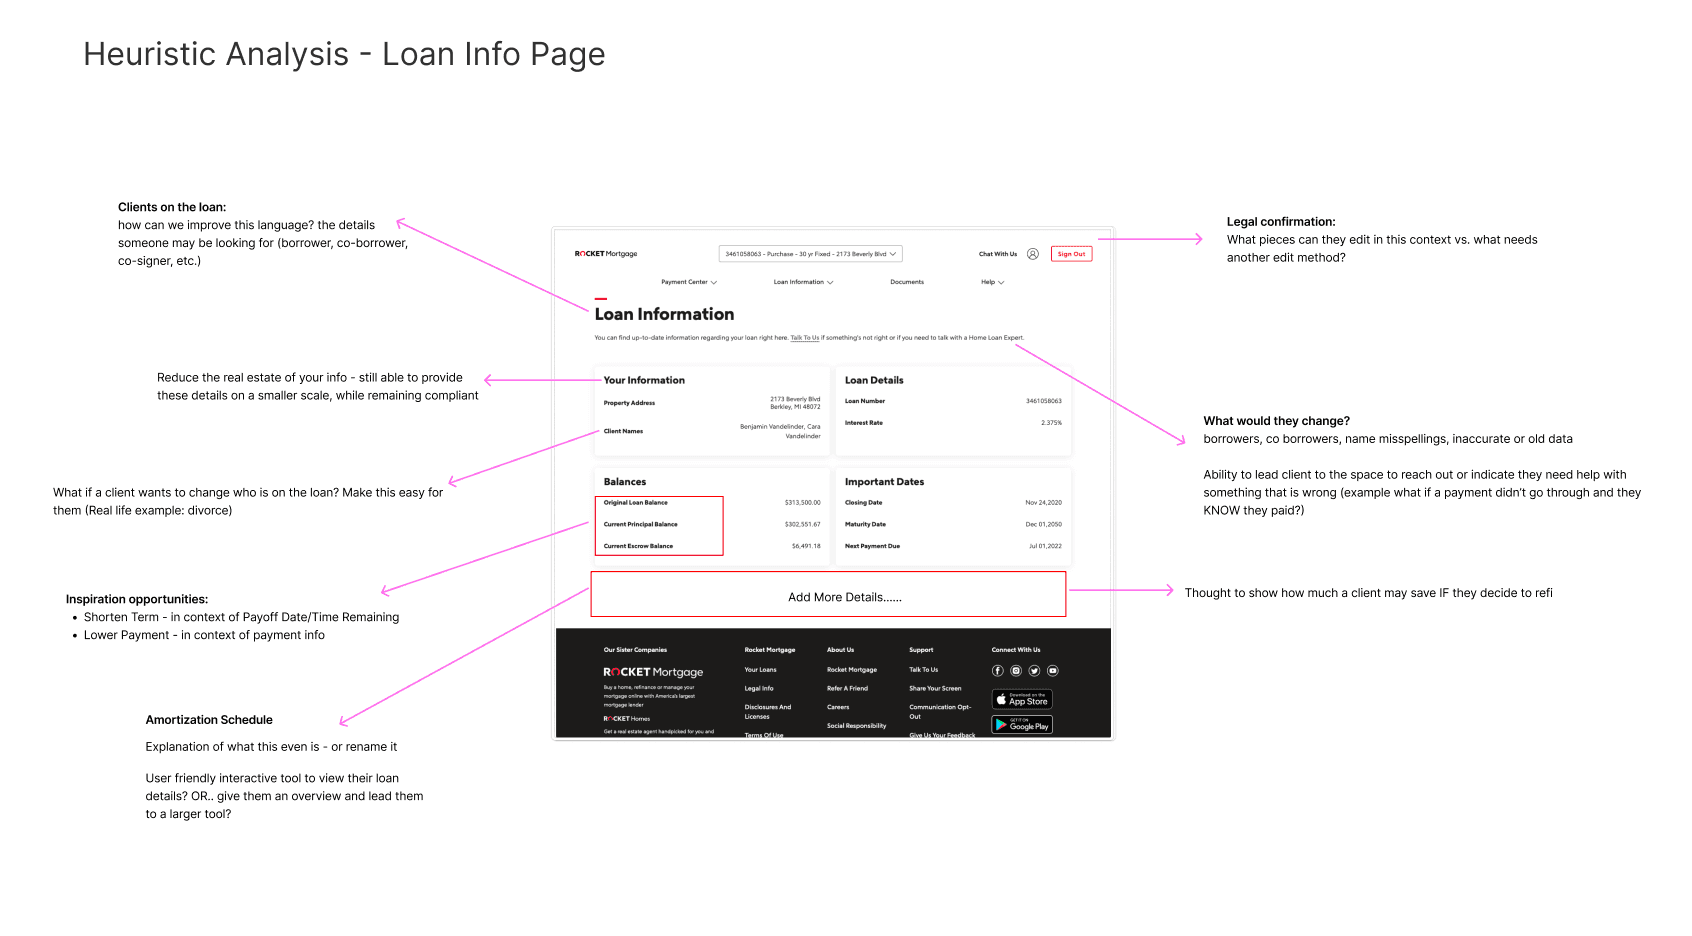This screenshot has height=936, width=1692.
Task: Click Talk To Us under Support footer column
Action: (923, 670)
